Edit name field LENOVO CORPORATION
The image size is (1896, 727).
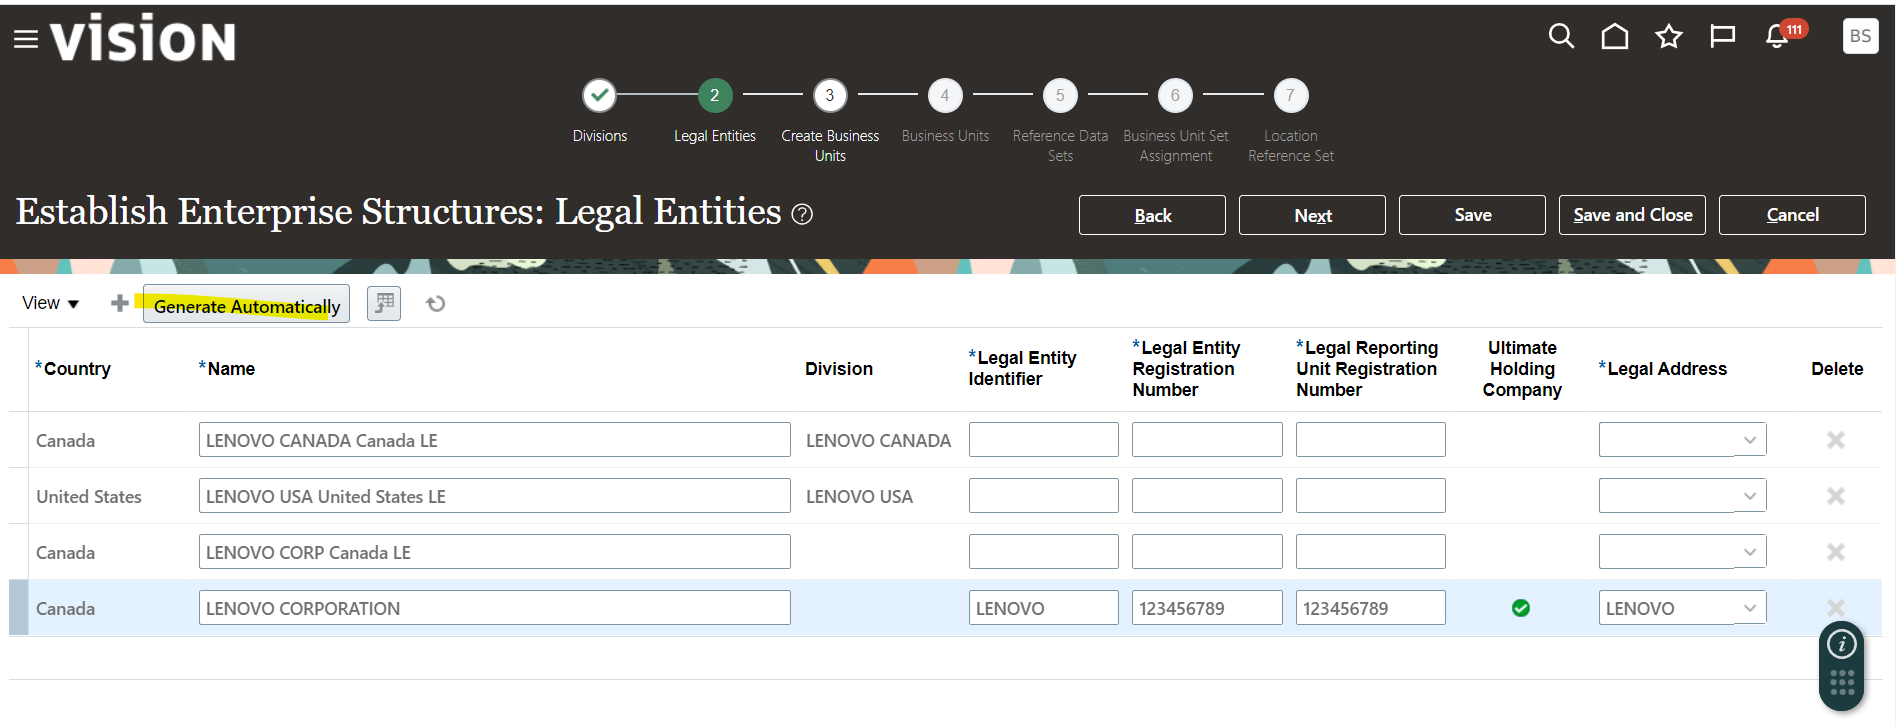click(x=494, y=608)
